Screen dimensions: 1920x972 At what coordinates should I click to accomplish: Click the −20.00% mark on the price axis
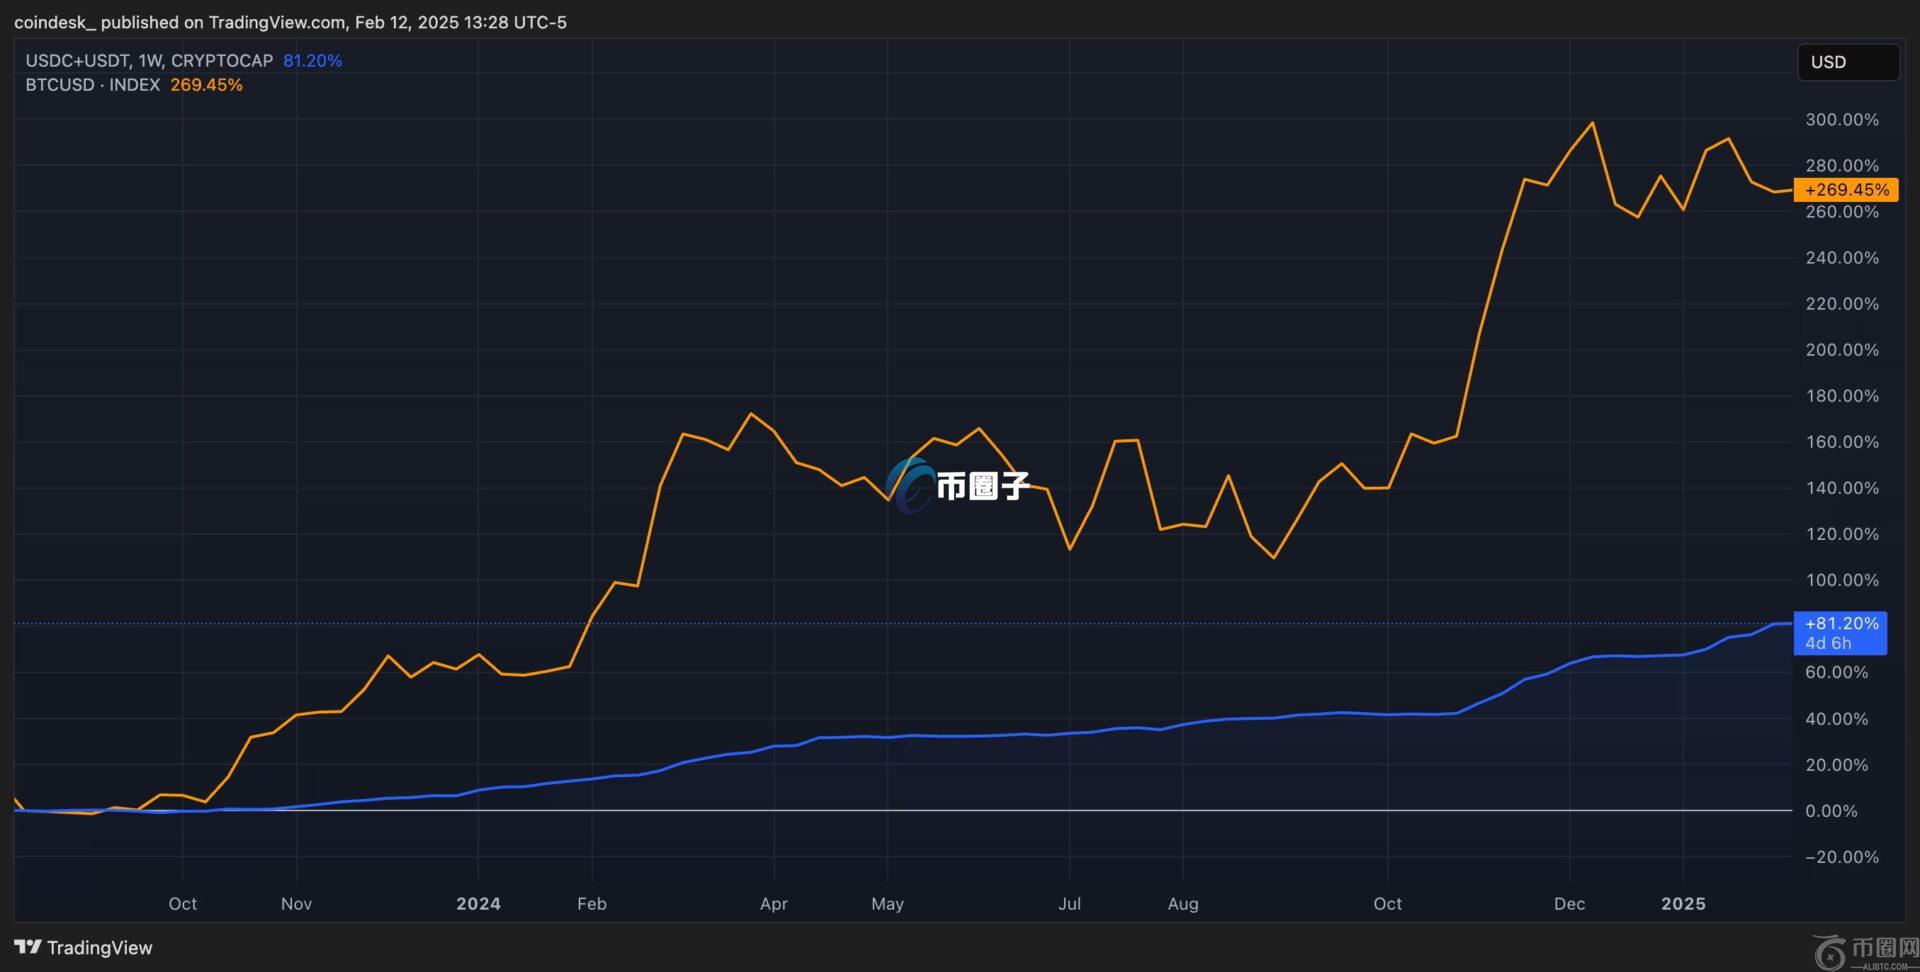1841,857
